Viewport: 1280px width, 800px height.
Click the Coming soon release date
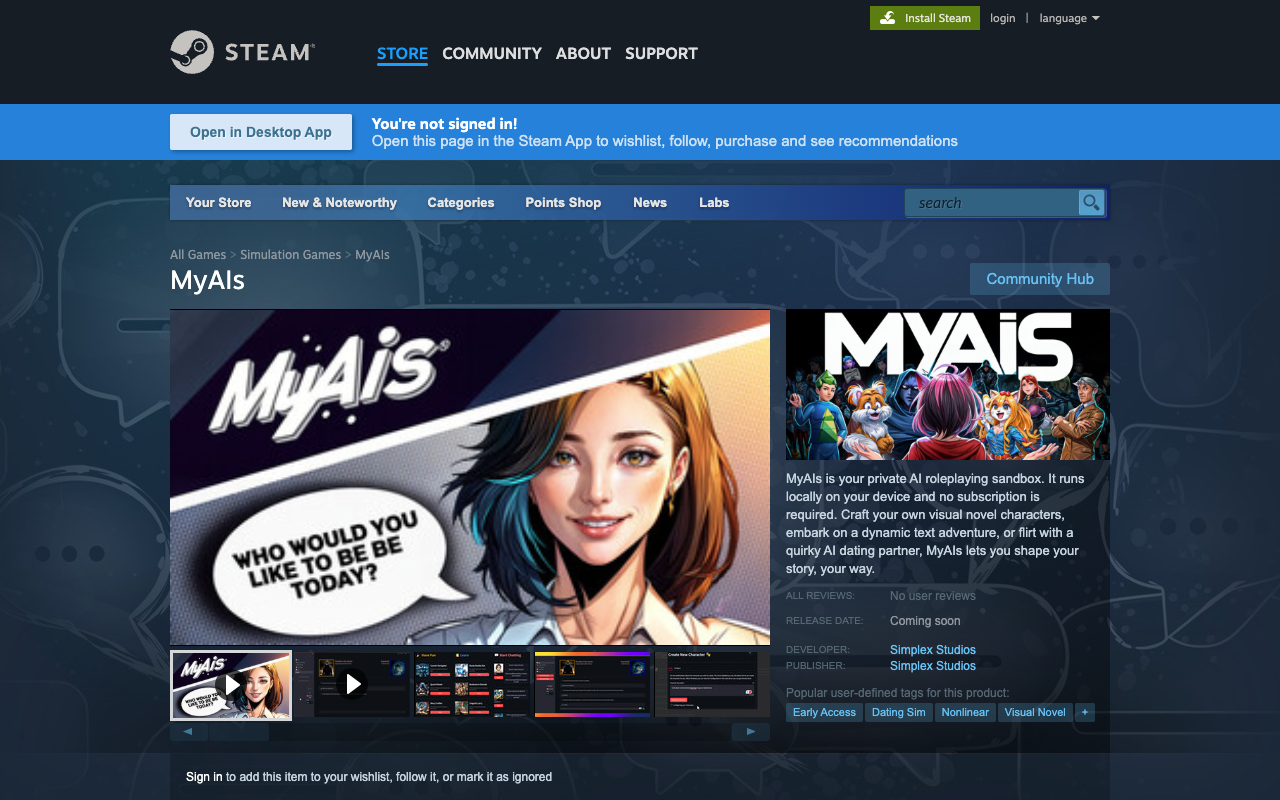click(x=925, y=621)
